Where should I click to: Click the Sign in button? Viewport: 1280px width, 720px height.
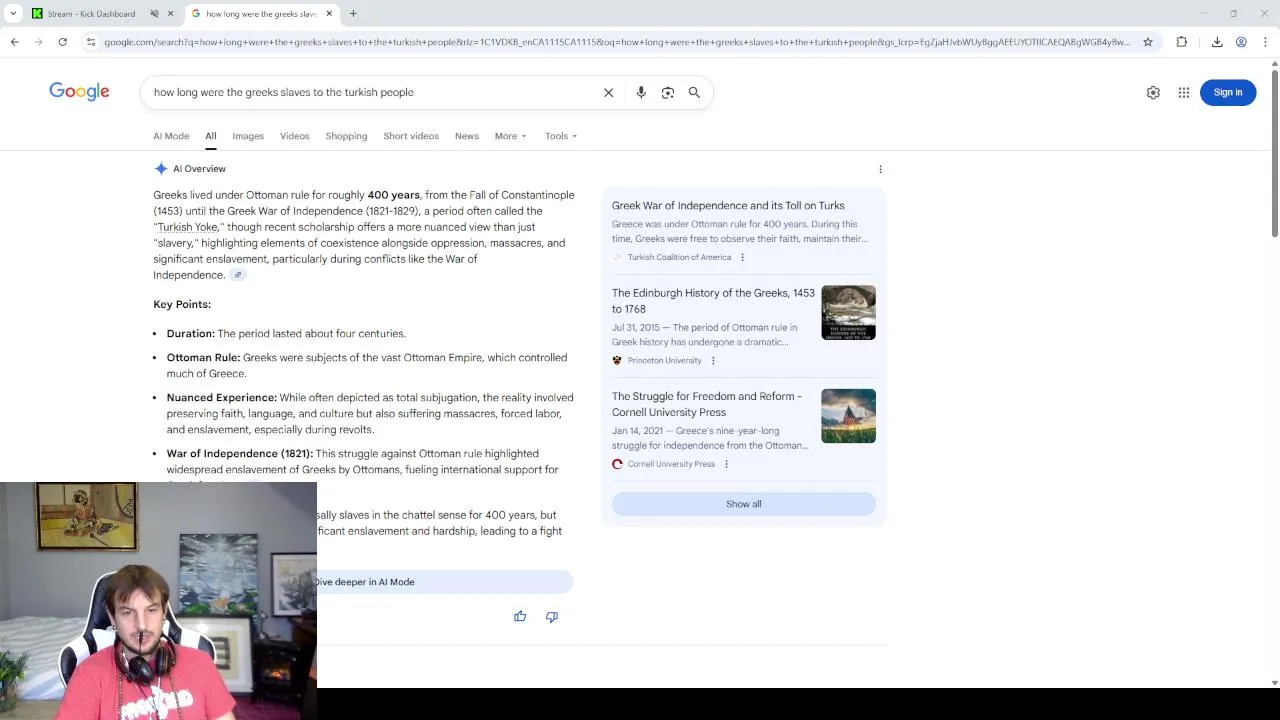click(1228, 92)
